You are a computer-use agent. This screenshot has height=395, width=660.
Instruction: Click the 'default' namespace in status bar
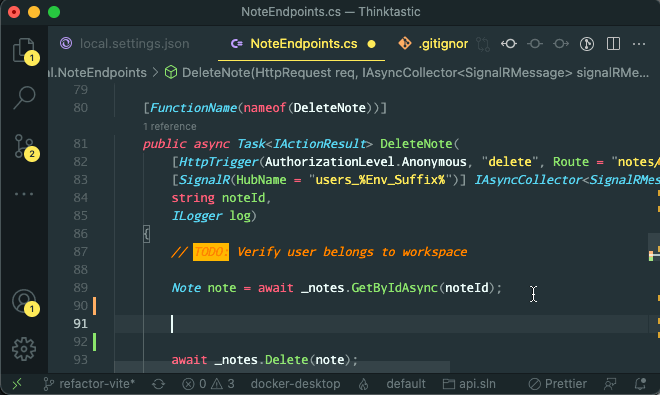[x=406, y=384]
